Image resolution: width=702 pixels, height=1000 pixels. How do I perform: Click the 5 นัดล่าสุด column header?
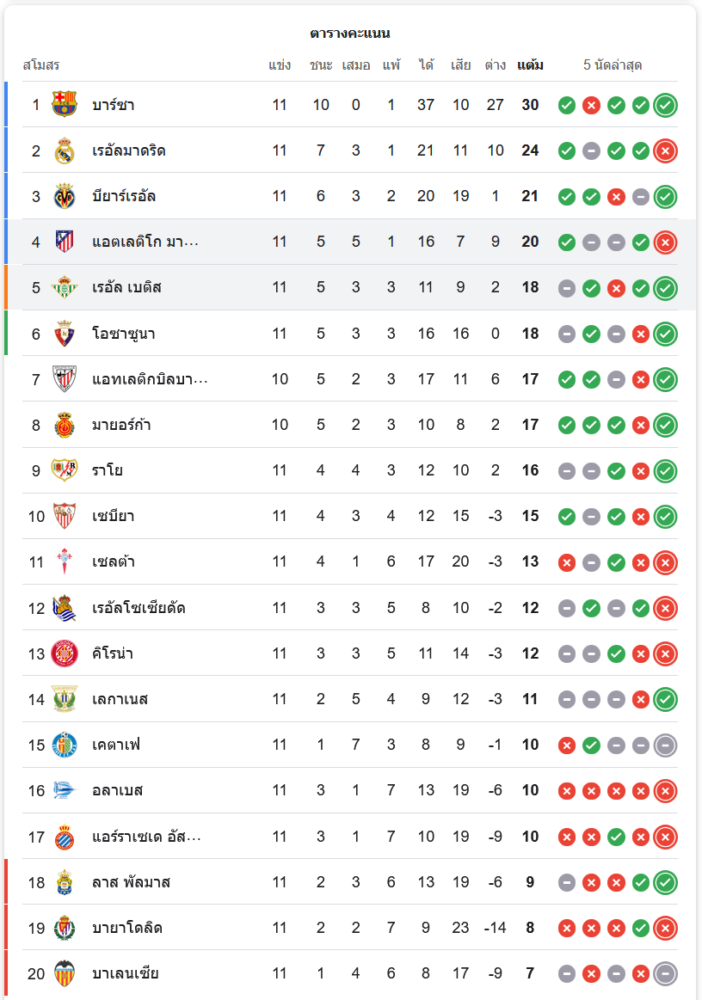point(612,66)
